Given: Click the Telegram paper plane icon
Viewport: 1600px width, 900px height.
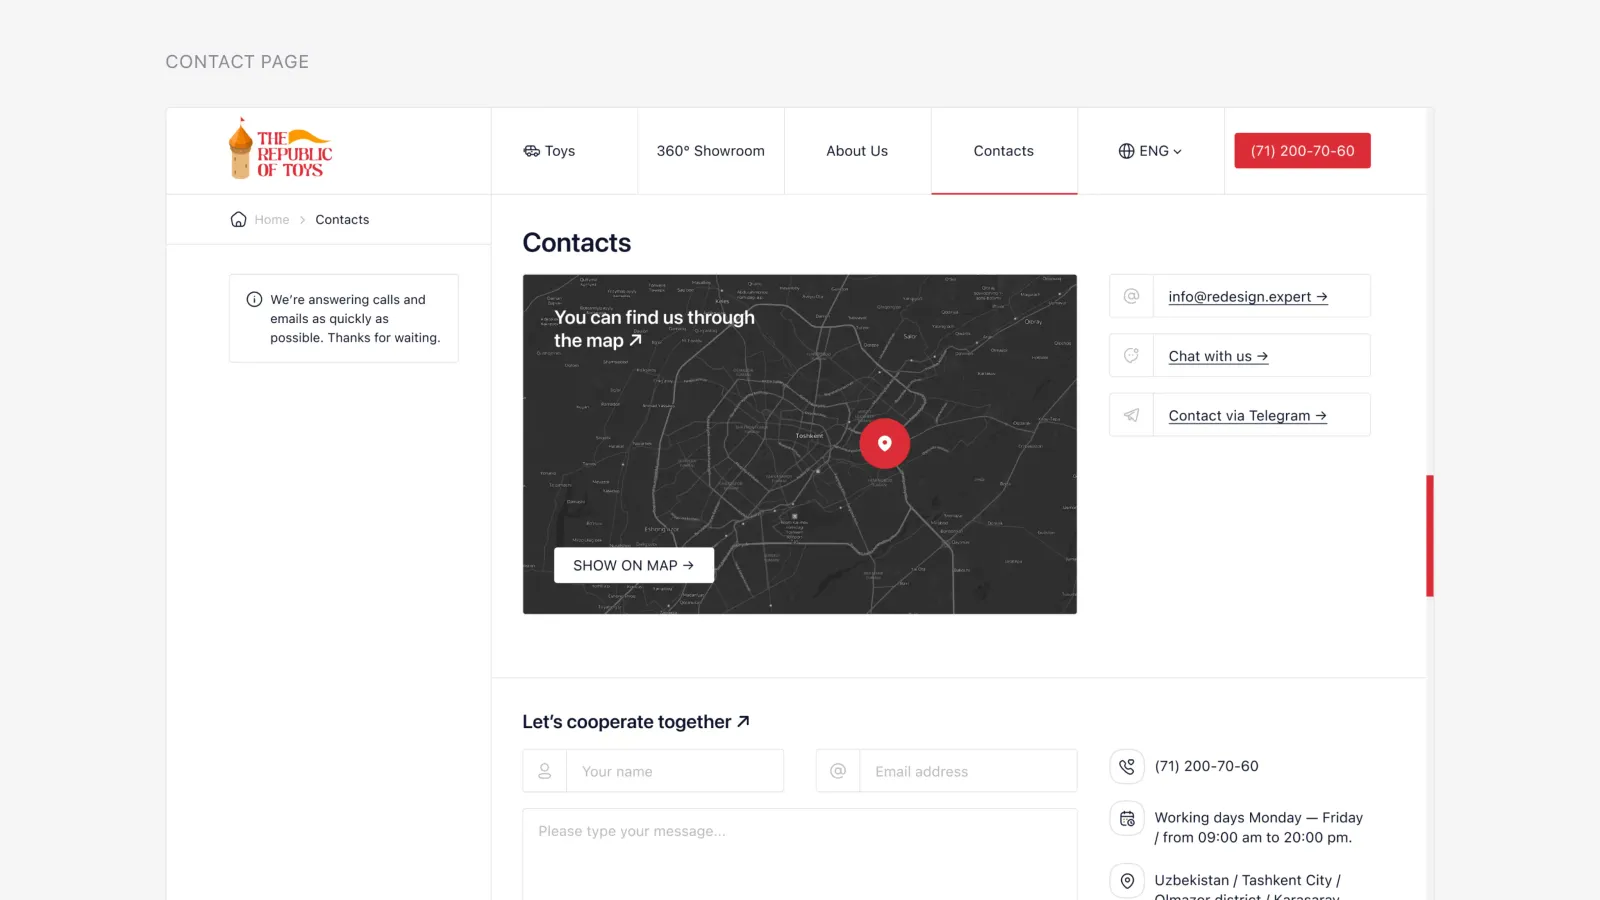Looking at the screenshot, I should pos(1131,415).
